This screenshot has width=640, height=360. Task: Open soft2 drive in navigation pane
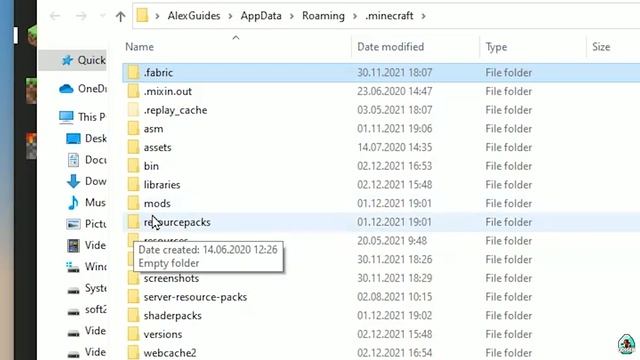(x=87, y=309)
